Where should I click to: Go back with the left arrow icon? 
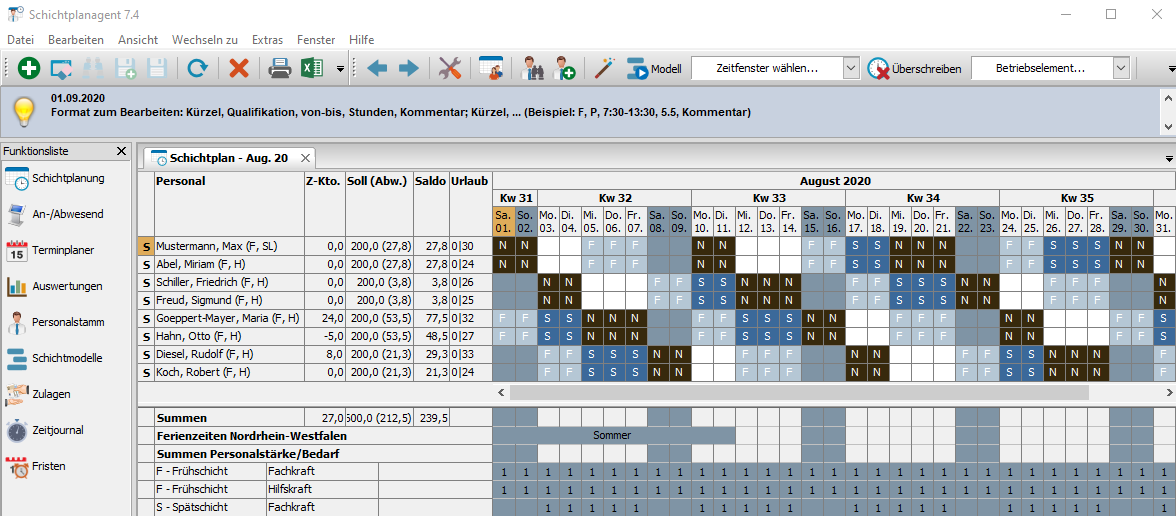(x=377, y=69)
